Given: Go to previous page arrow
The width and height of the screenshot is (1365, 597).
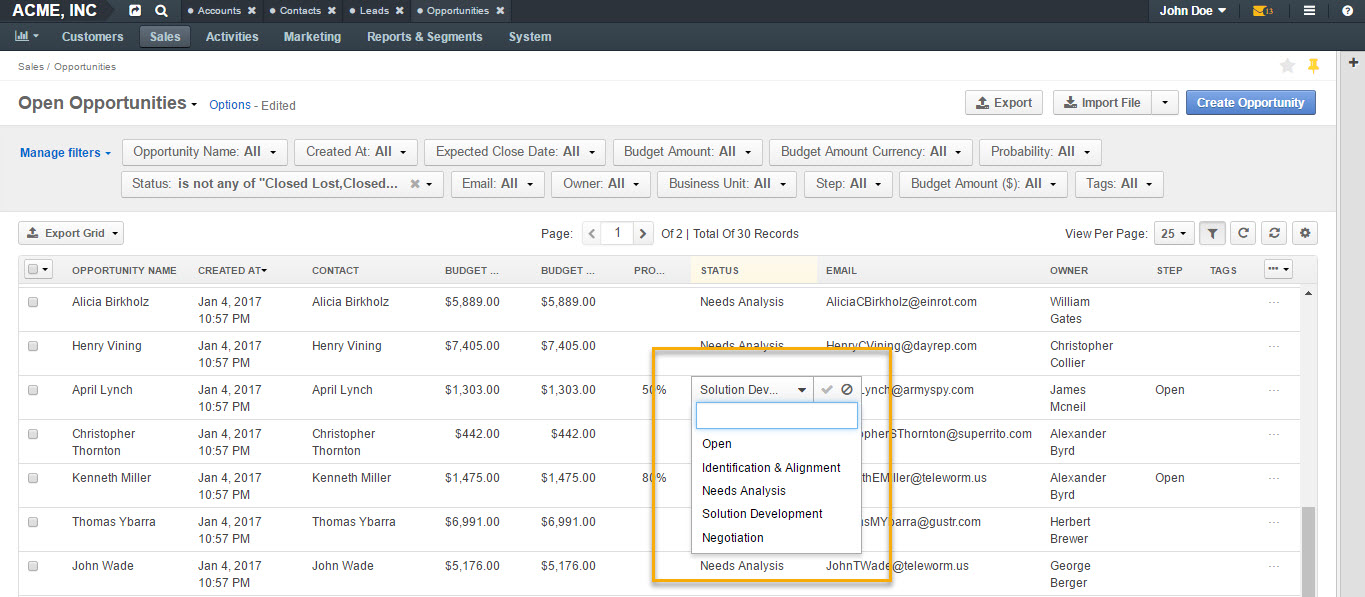Looking at the screenshot, I should pyautogui.click(x=592, y=233).
